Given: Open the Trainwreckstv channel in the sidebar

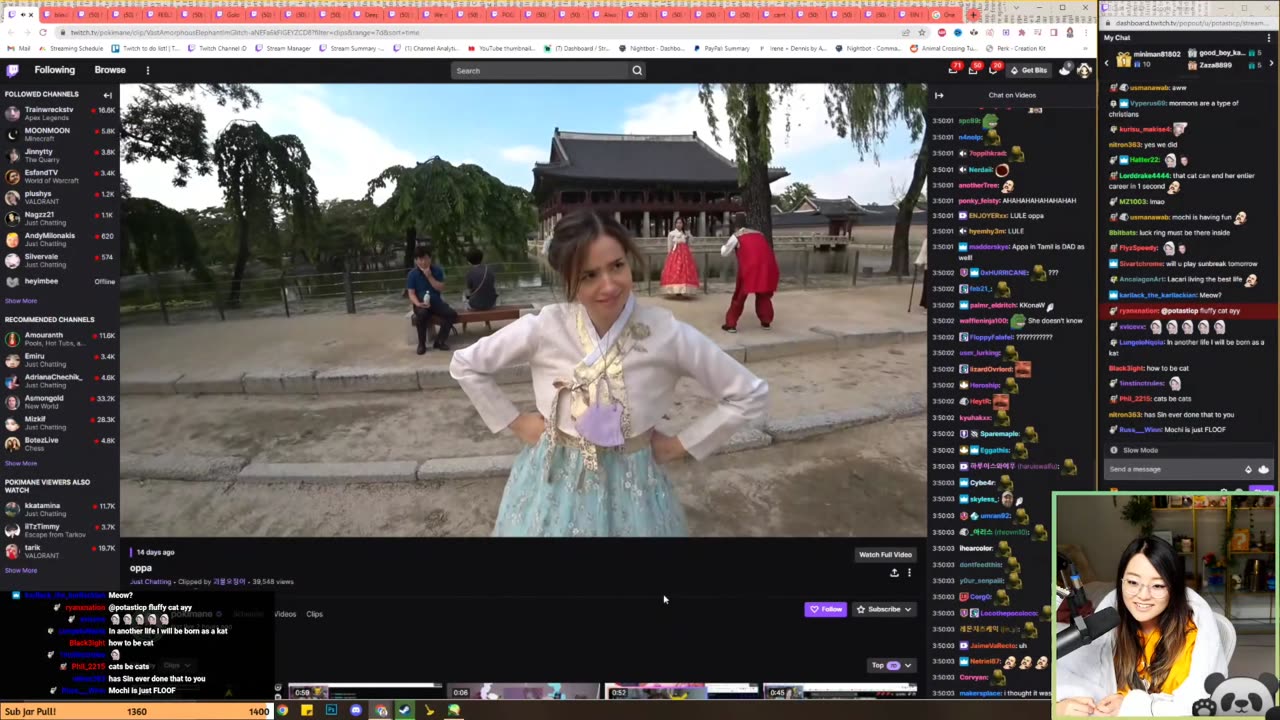Looking at the screenshot, I should [x=58, y=113].
